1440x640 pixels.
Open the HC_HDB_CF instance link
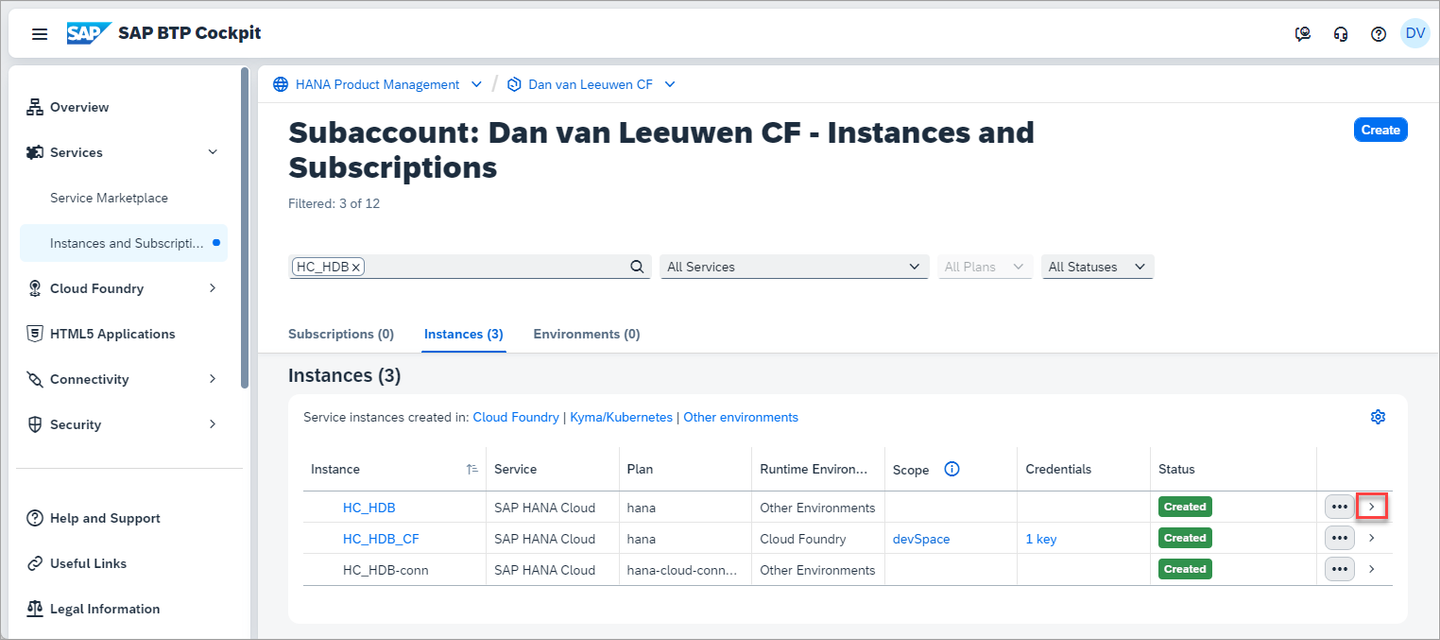pos(381,539)
